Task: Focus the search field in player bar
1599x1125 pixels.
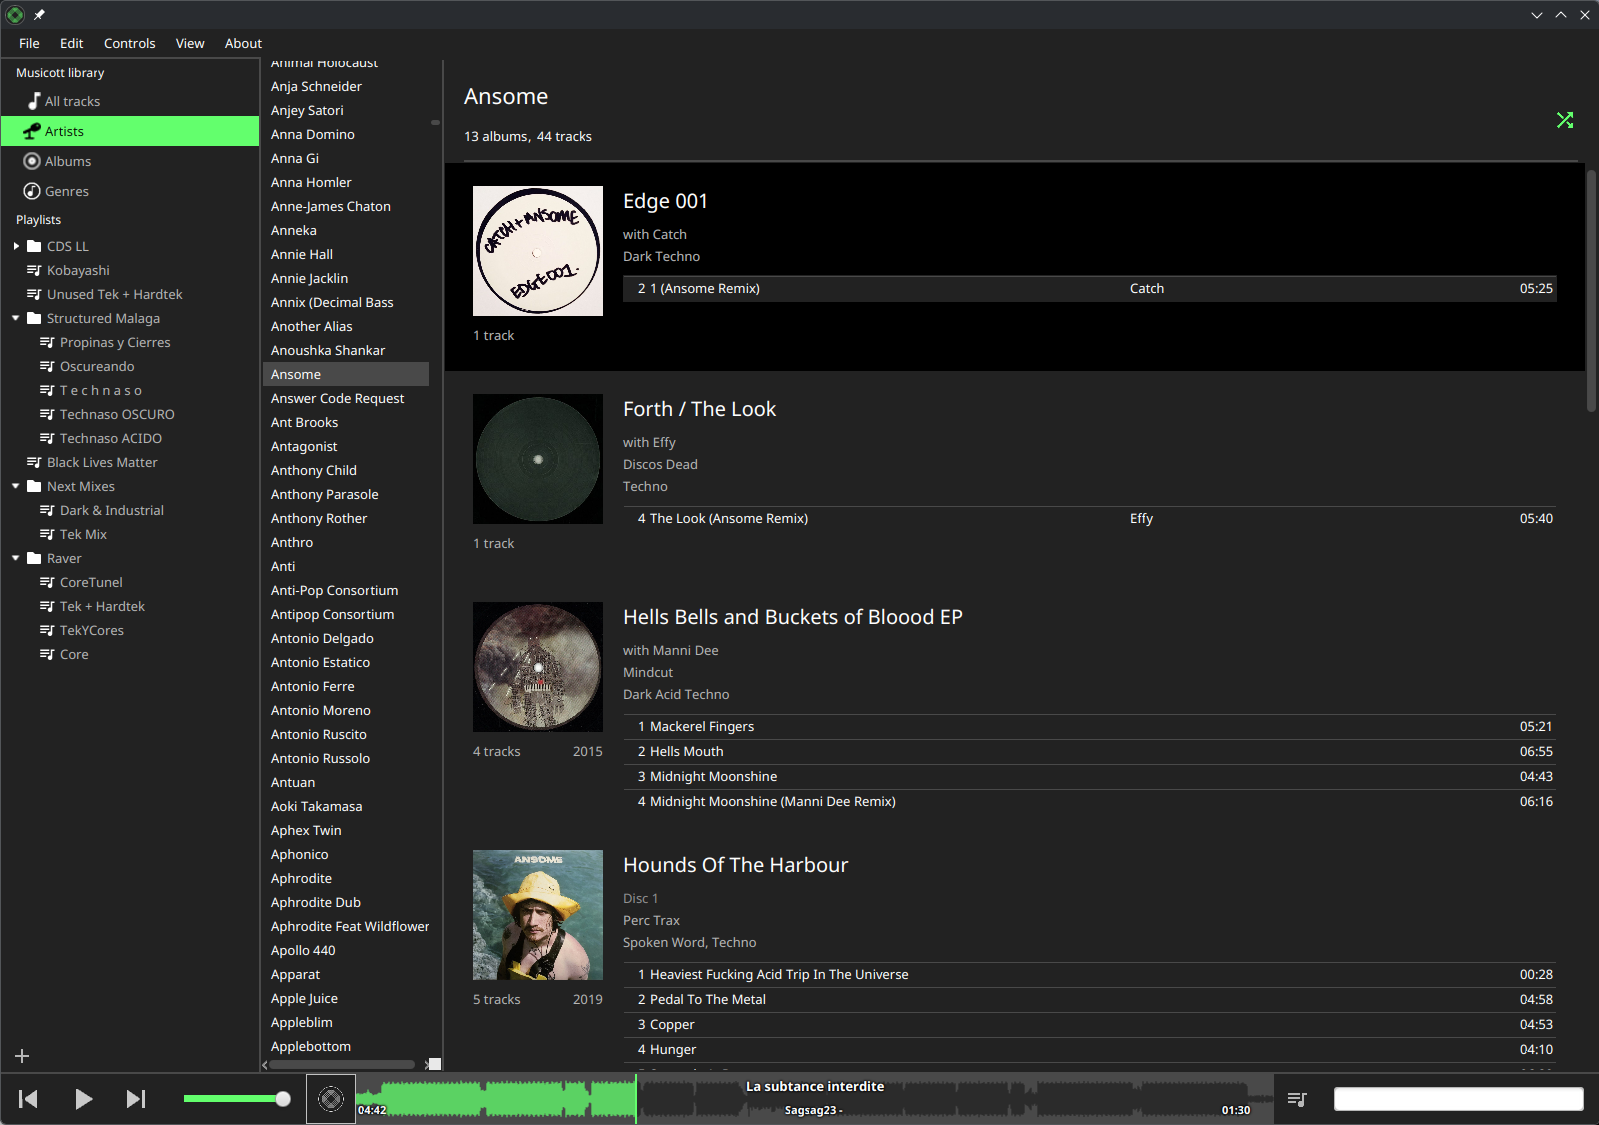Action: (1458, 1099)
